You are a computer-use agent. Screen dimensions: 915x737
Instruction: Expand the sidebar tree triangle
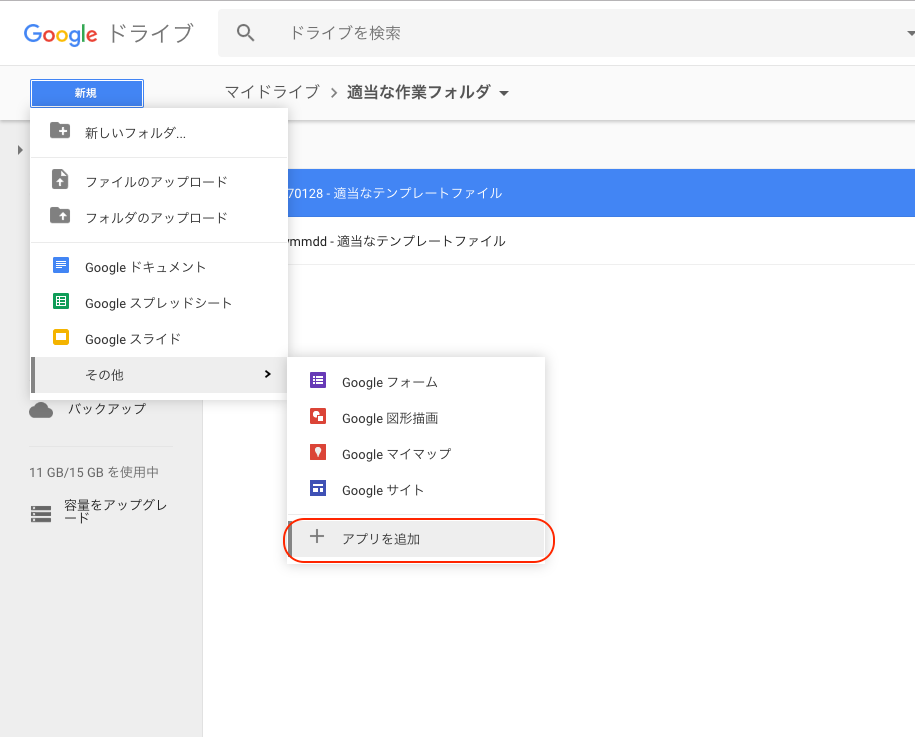coord(20,150)
